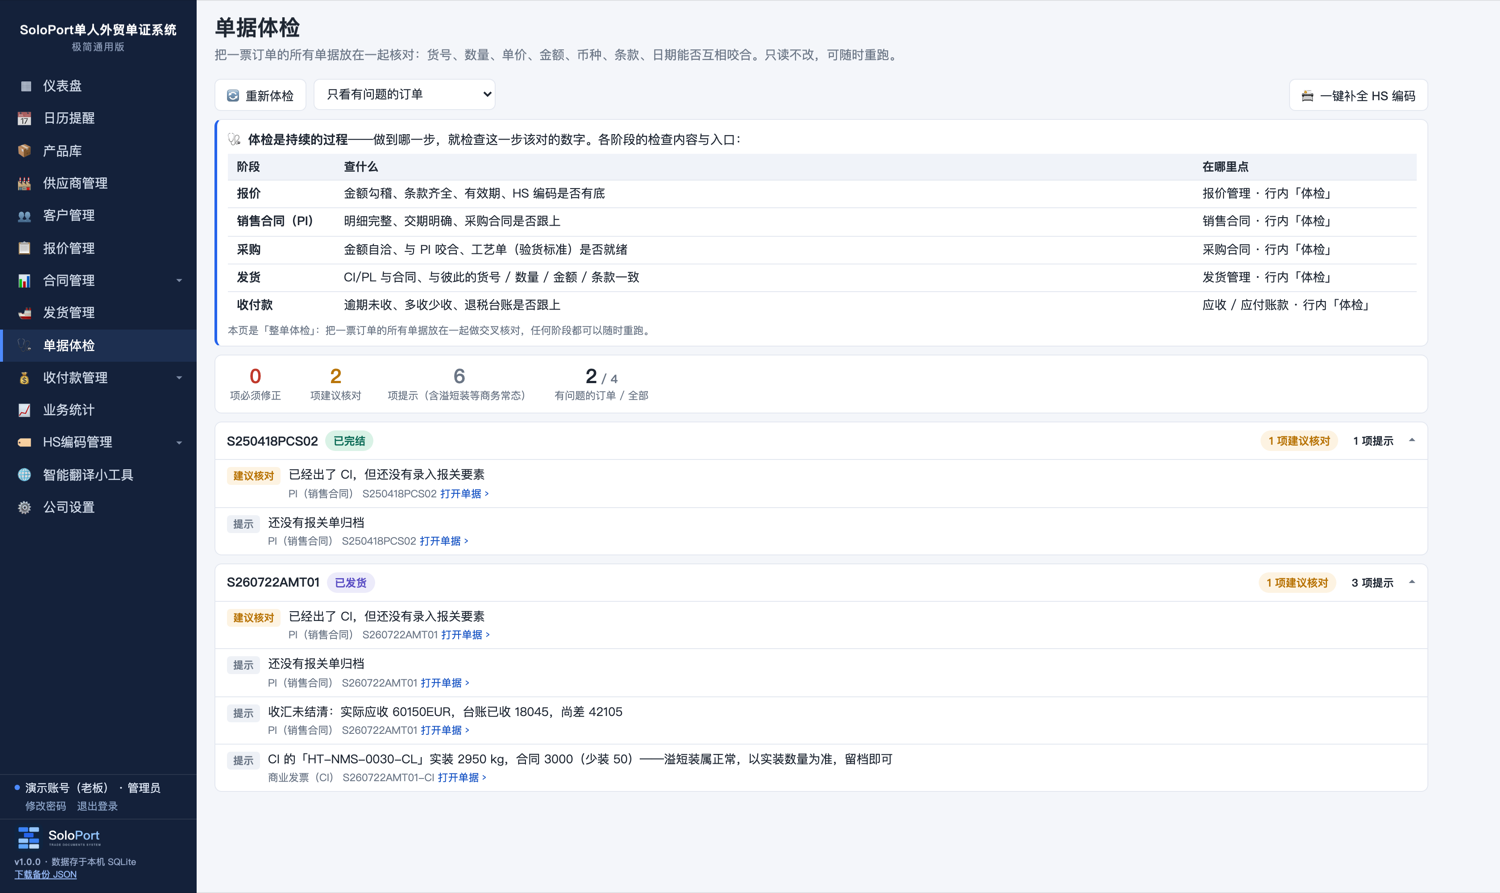This screenshot has height=893, width=1500.
Task: Collapse the S260722AMT01 order section
Action: coord(1412,583)
